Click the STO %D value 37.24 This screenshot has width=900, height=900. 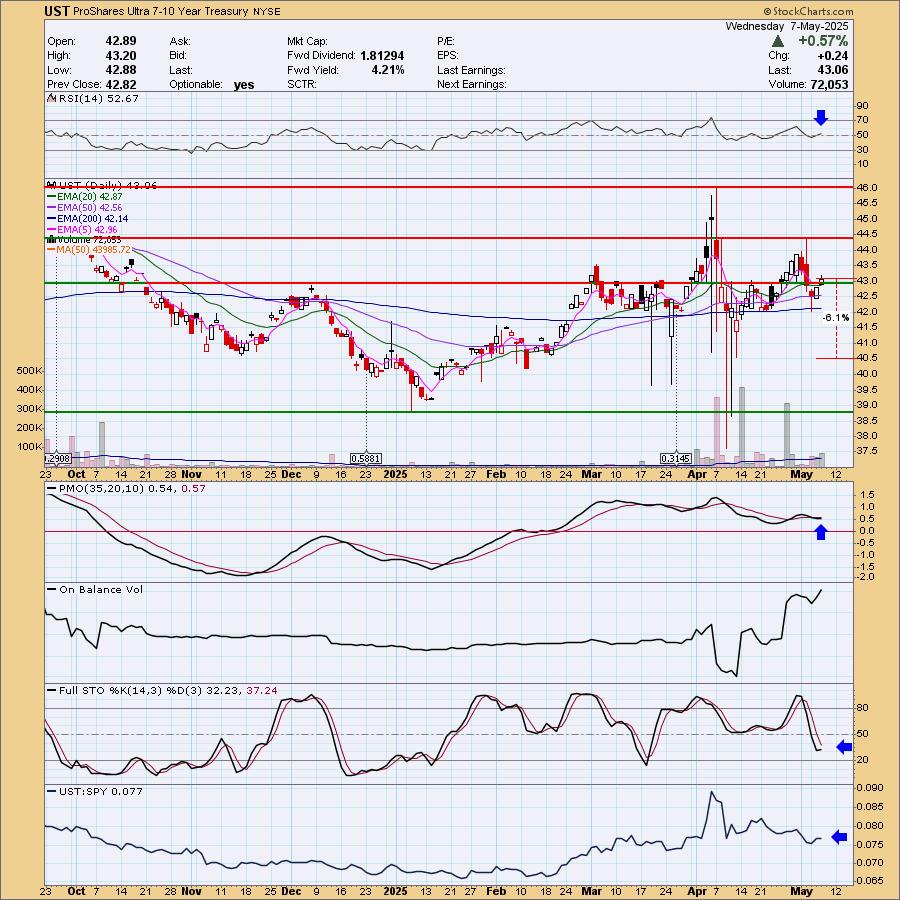(262, 690)
